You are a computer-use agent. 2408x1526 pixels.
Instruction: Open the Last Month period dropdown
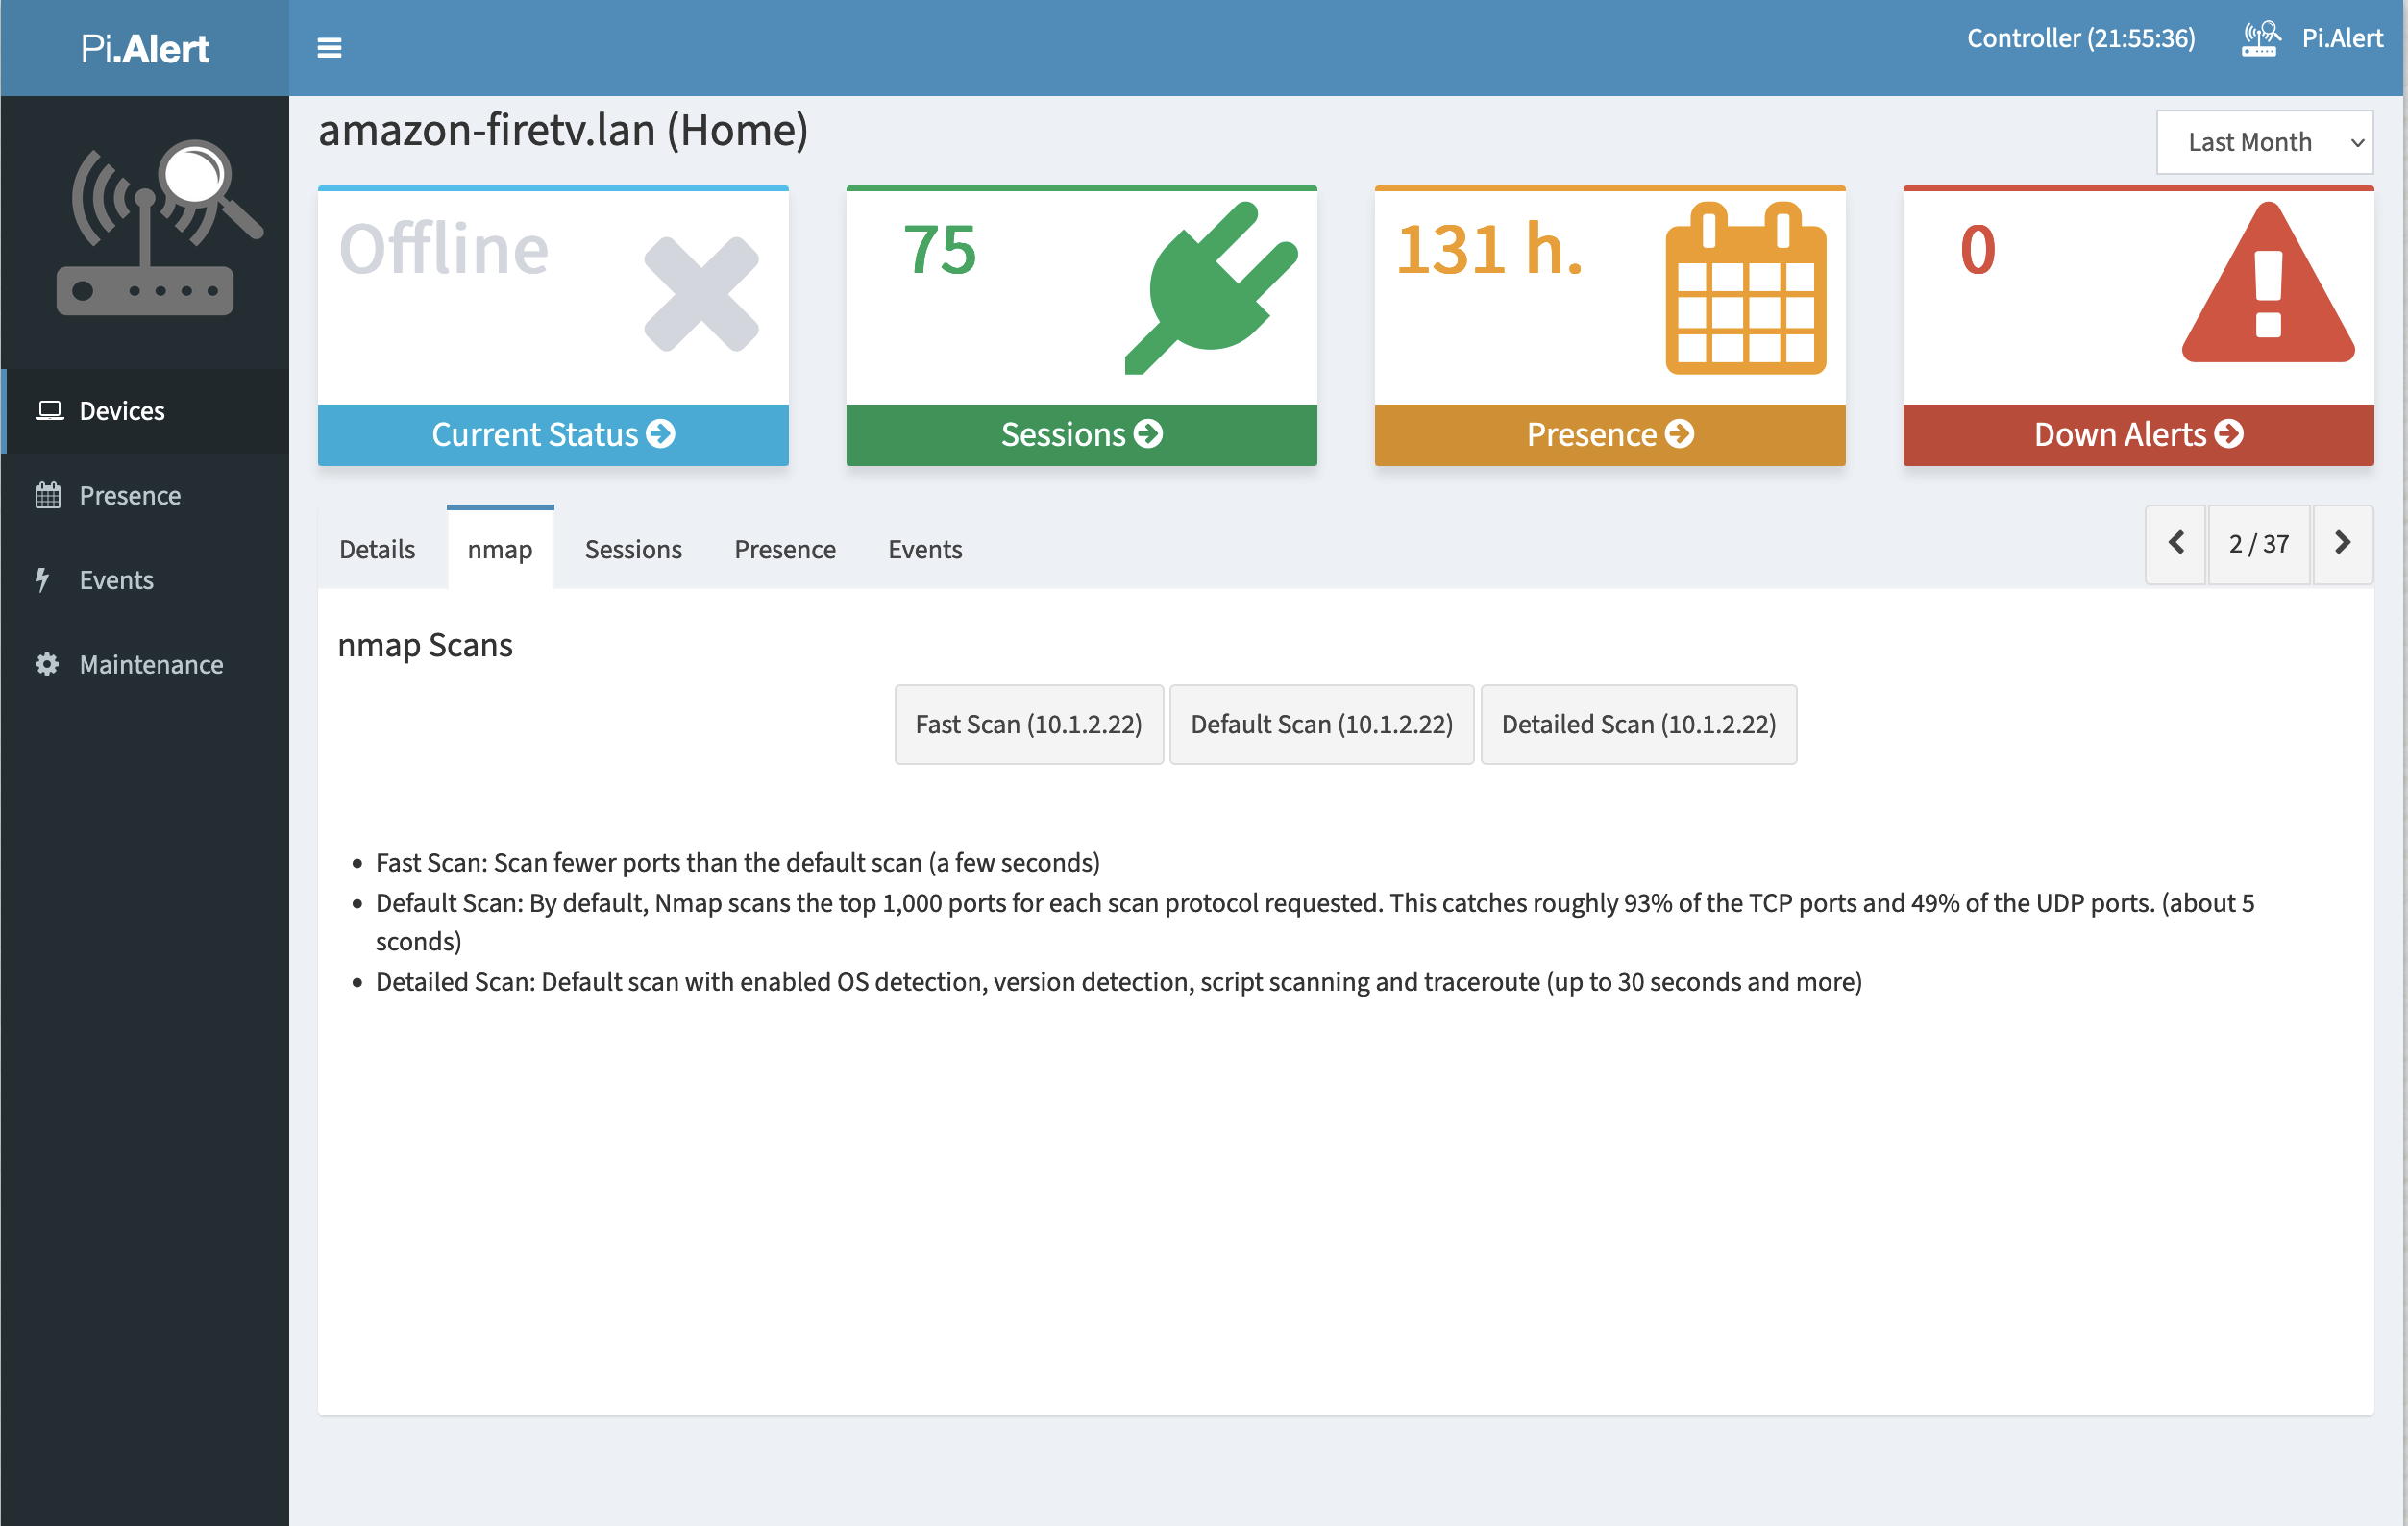click(2264, 142)
